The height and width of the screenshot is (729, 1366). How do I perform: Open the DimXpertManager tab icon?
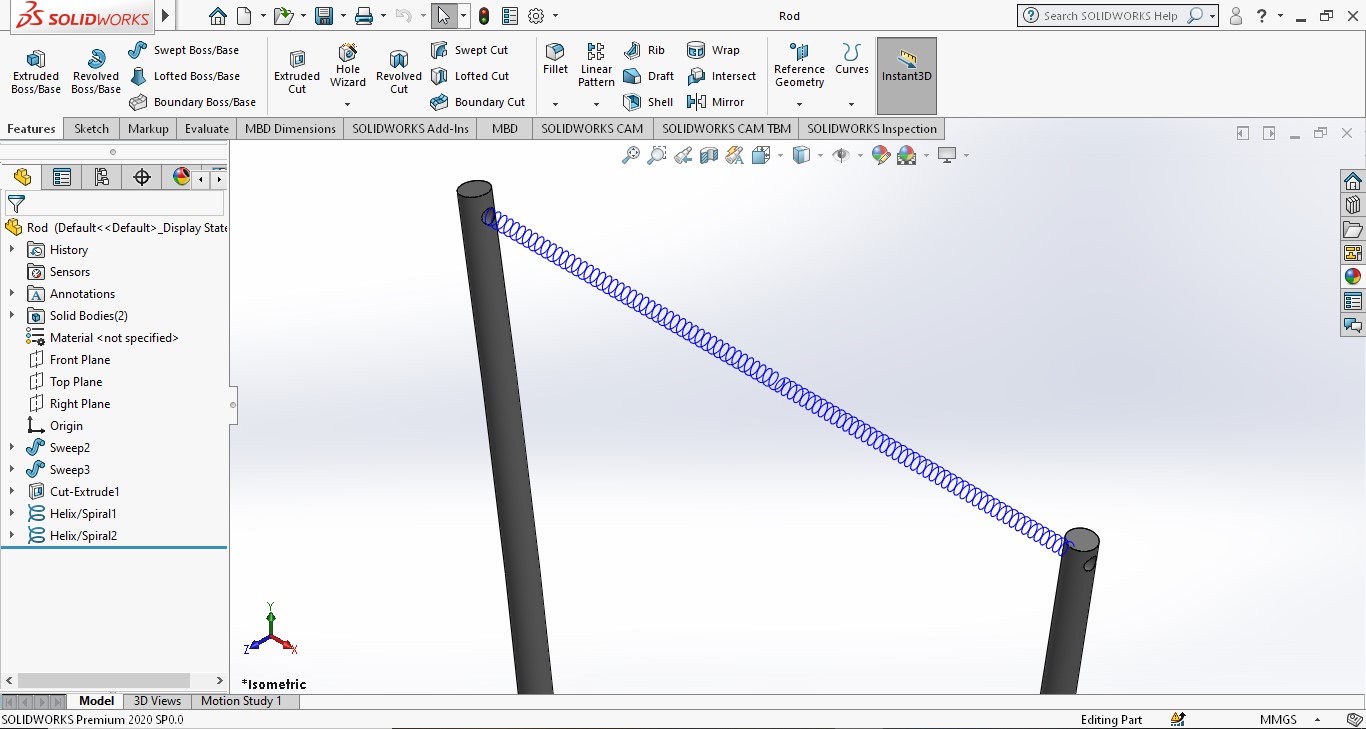142,178
